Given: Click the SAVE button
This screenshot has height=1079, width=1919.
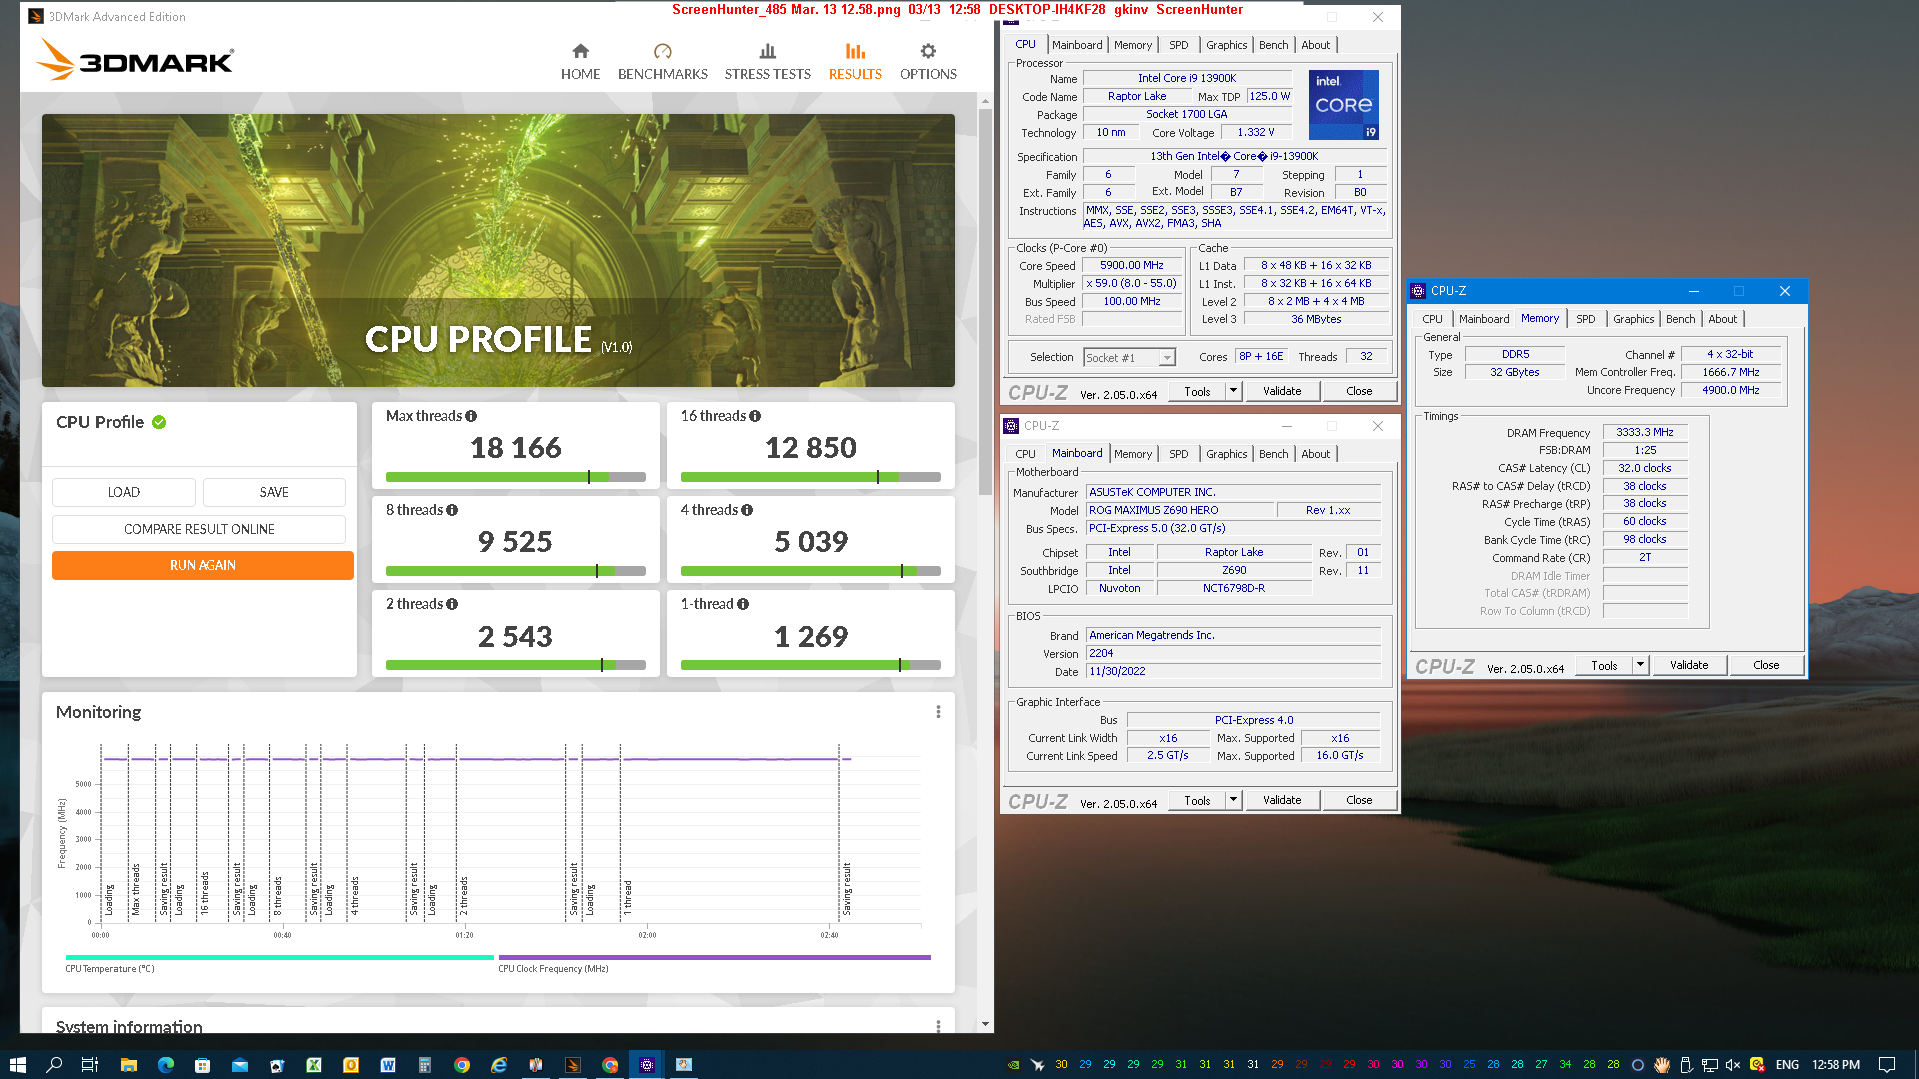Looking at the screenshot, I should [x=274, y=492].
